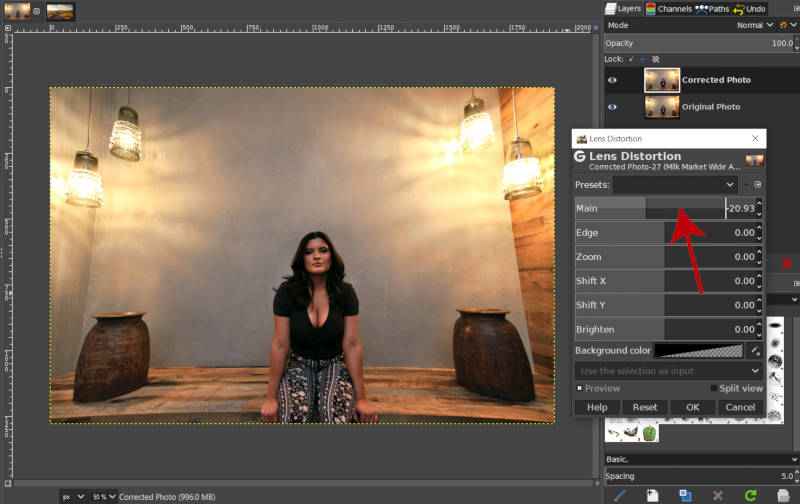Viewport: 800px width, 504px height.
Task: Click the Zoom value stepper arrows
Action: click(759, 257)
